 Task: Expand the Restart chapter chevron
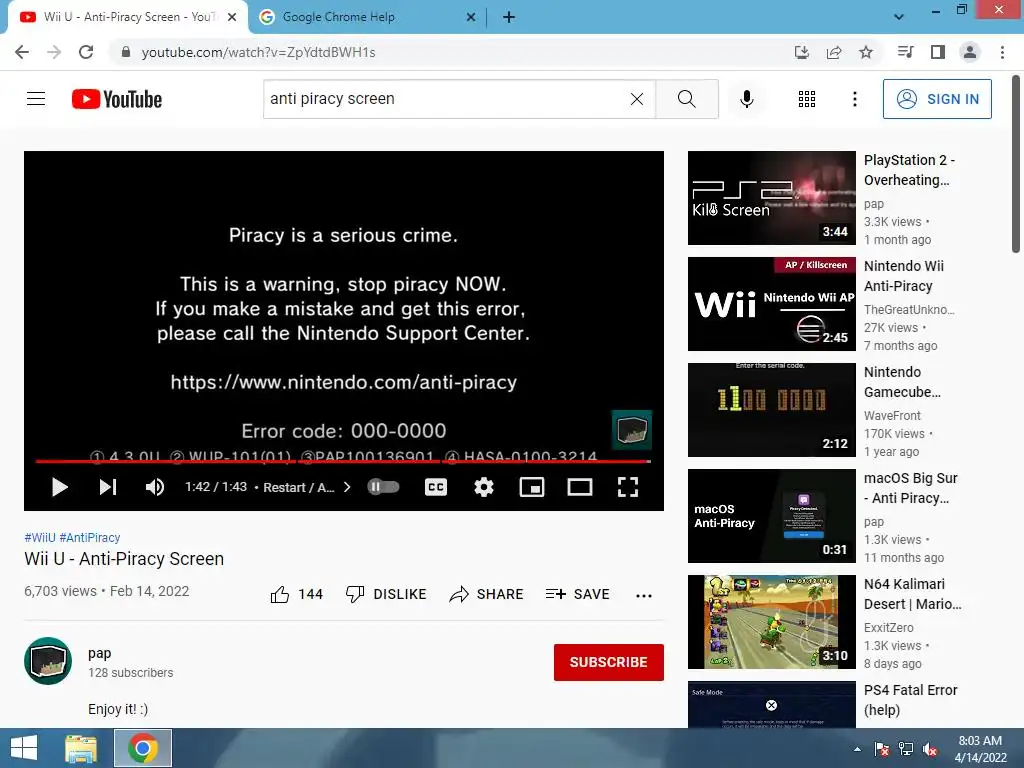pyautogui.click(x=347, y=487)
